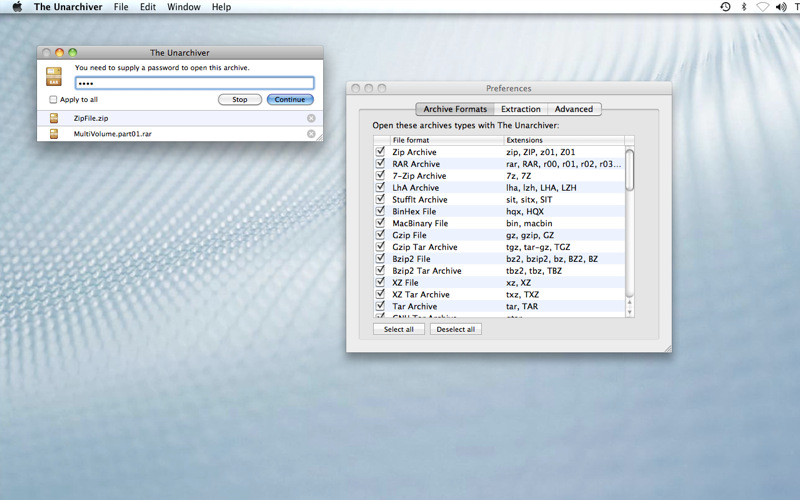
Task: Click the format list scroll down arrow
Action: [x=630, y=312]
